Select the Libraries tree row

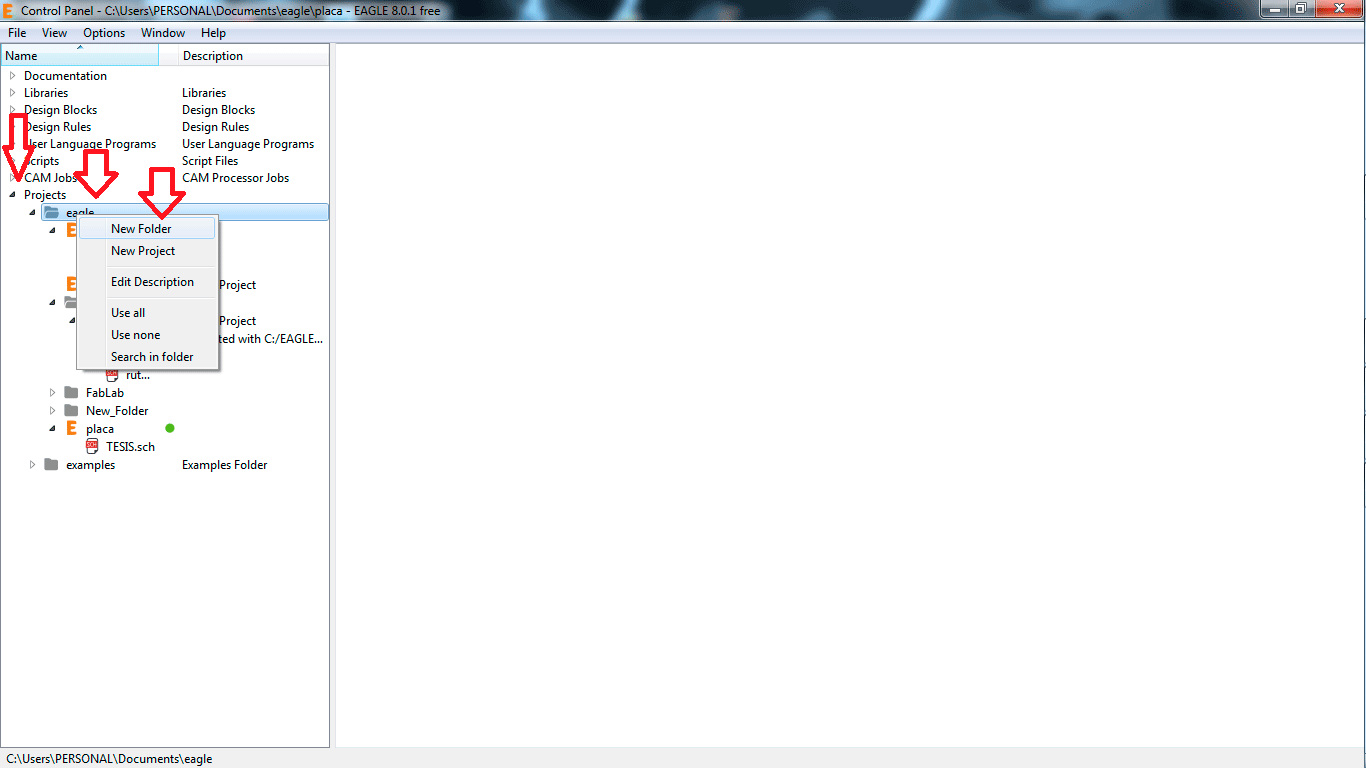click(x=46, y=93)
